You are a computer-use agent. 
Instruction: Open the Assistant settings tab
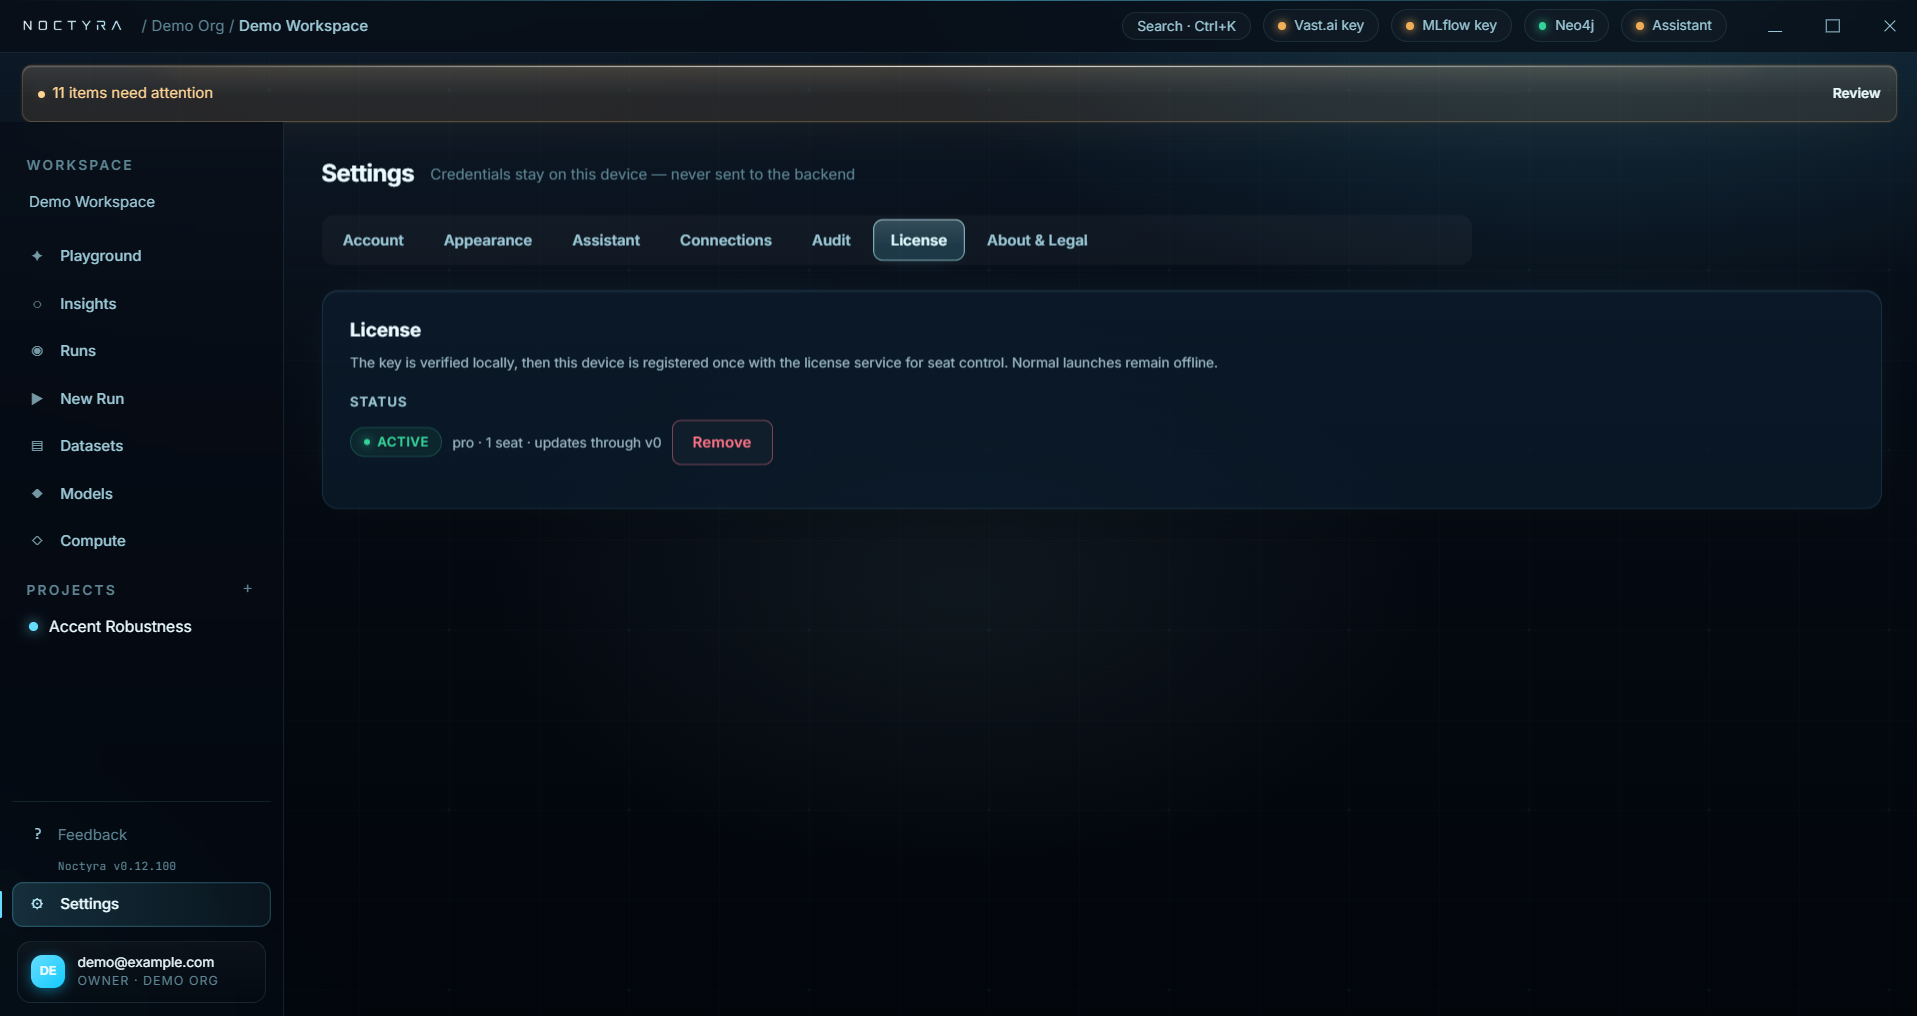606,240
